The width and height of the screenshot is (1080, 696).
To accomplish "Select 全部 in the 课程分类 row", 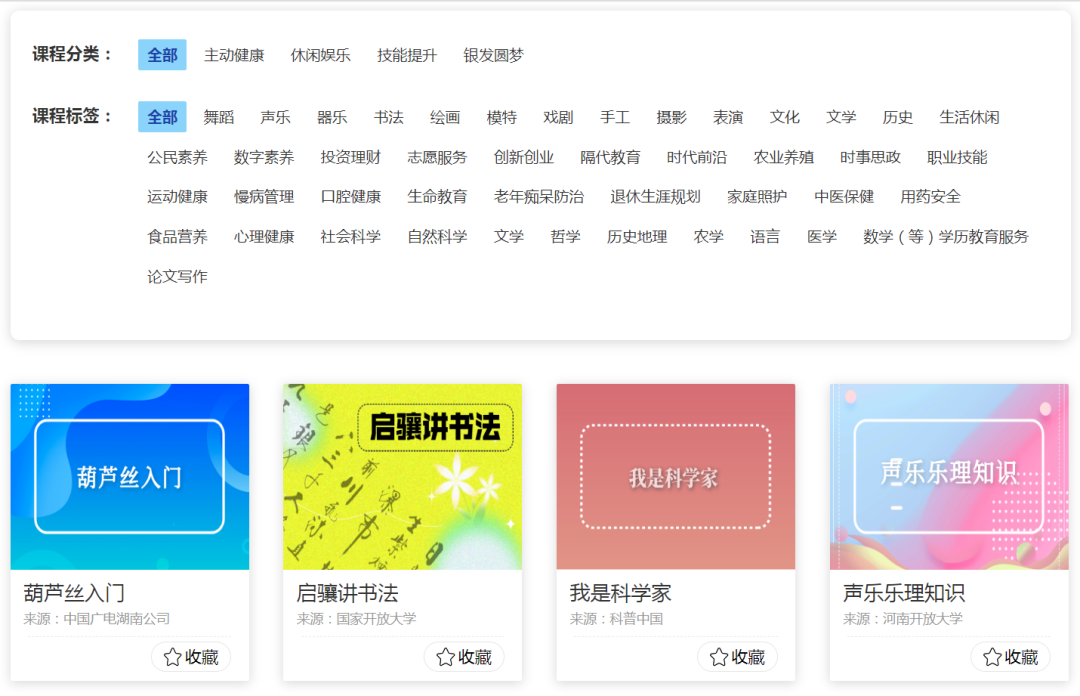I will (x=162, y=55).
